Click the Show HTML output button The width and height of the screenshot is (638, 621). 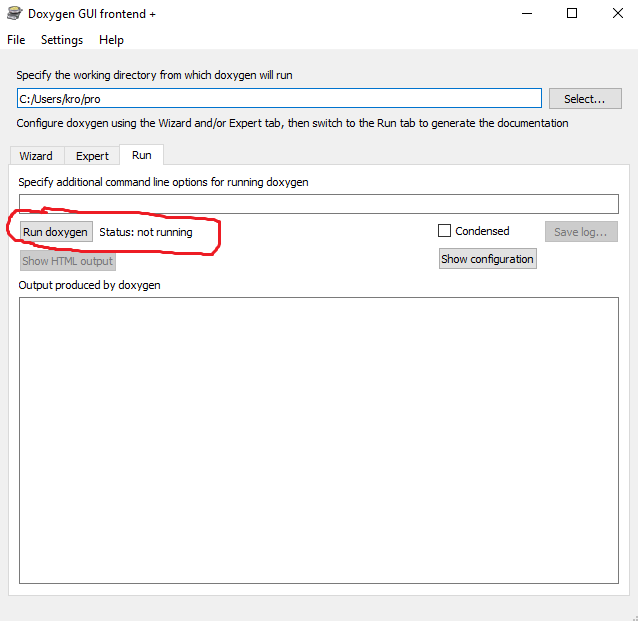point(68,261)
